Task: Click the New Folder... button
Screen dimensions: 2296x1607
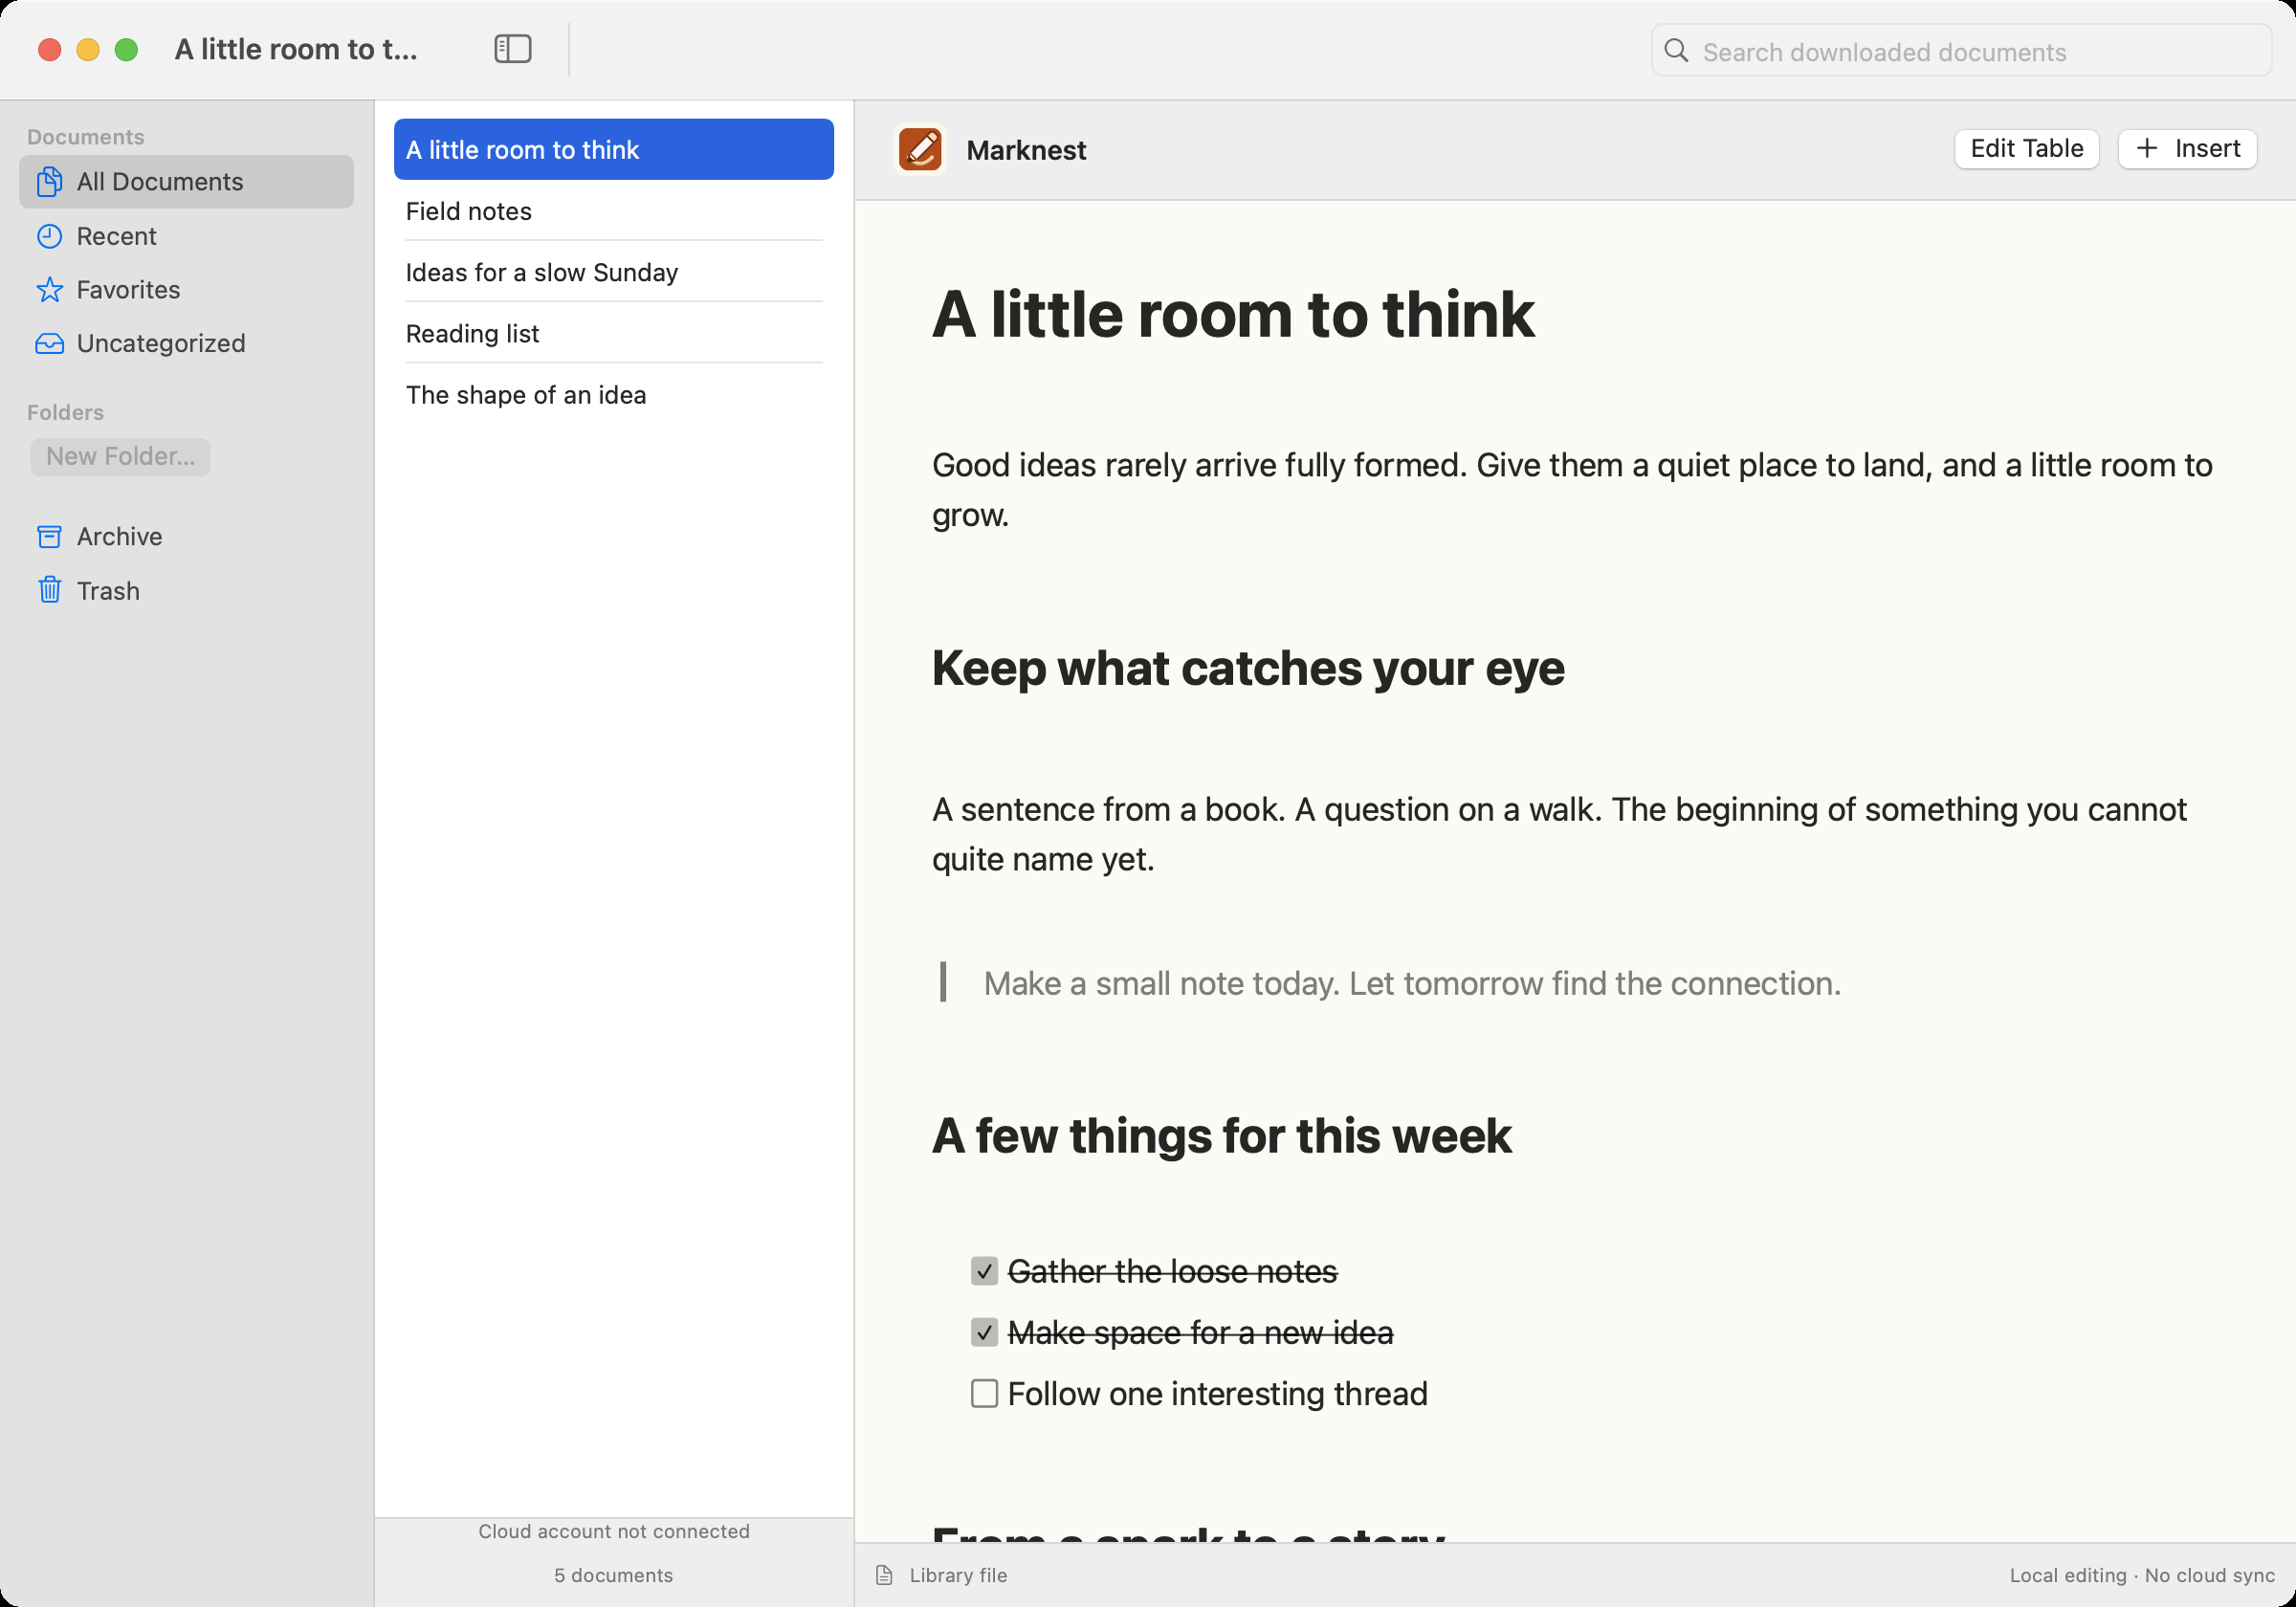Action: 120,457
